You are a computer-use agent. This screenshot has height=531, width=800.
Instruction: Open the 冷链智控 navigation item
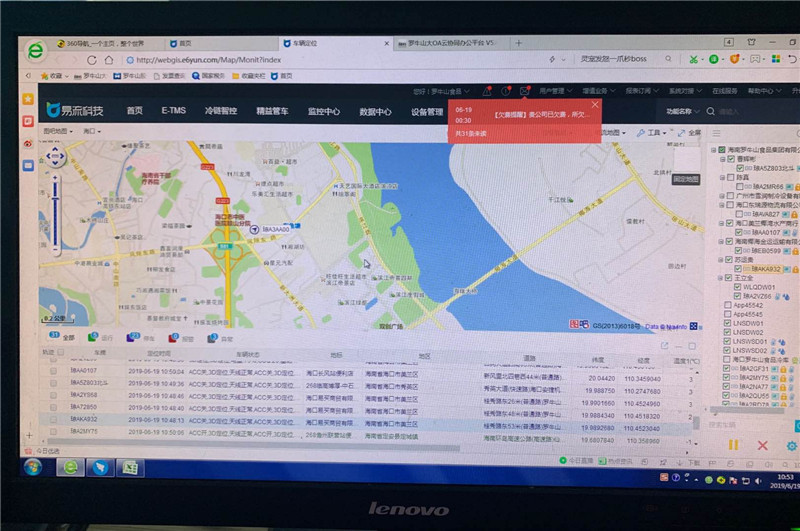[x=220, y=111]
